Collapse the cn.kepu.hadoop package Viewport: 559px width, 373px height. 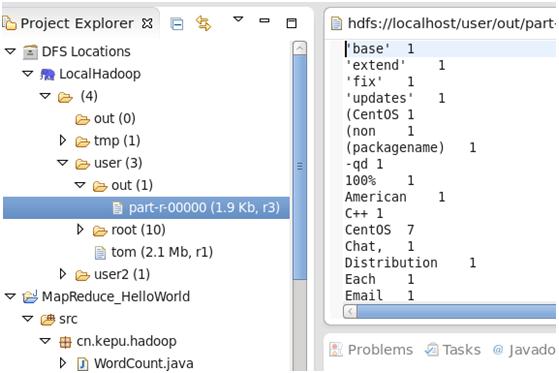point(45,341)
